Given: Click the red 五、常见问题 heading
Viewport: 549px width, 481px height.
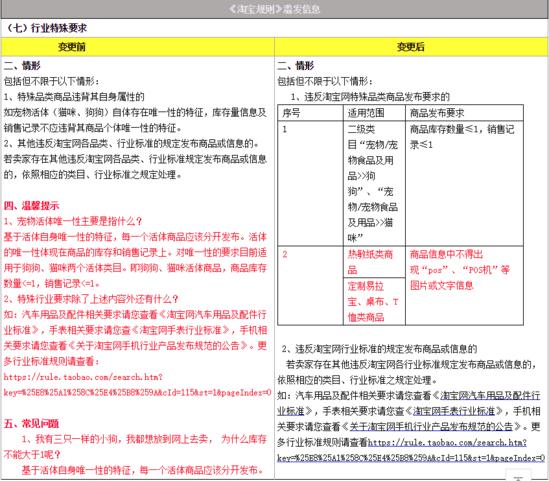Looking at the screenshot, I should pyautogui.click(x=32, y=424).
